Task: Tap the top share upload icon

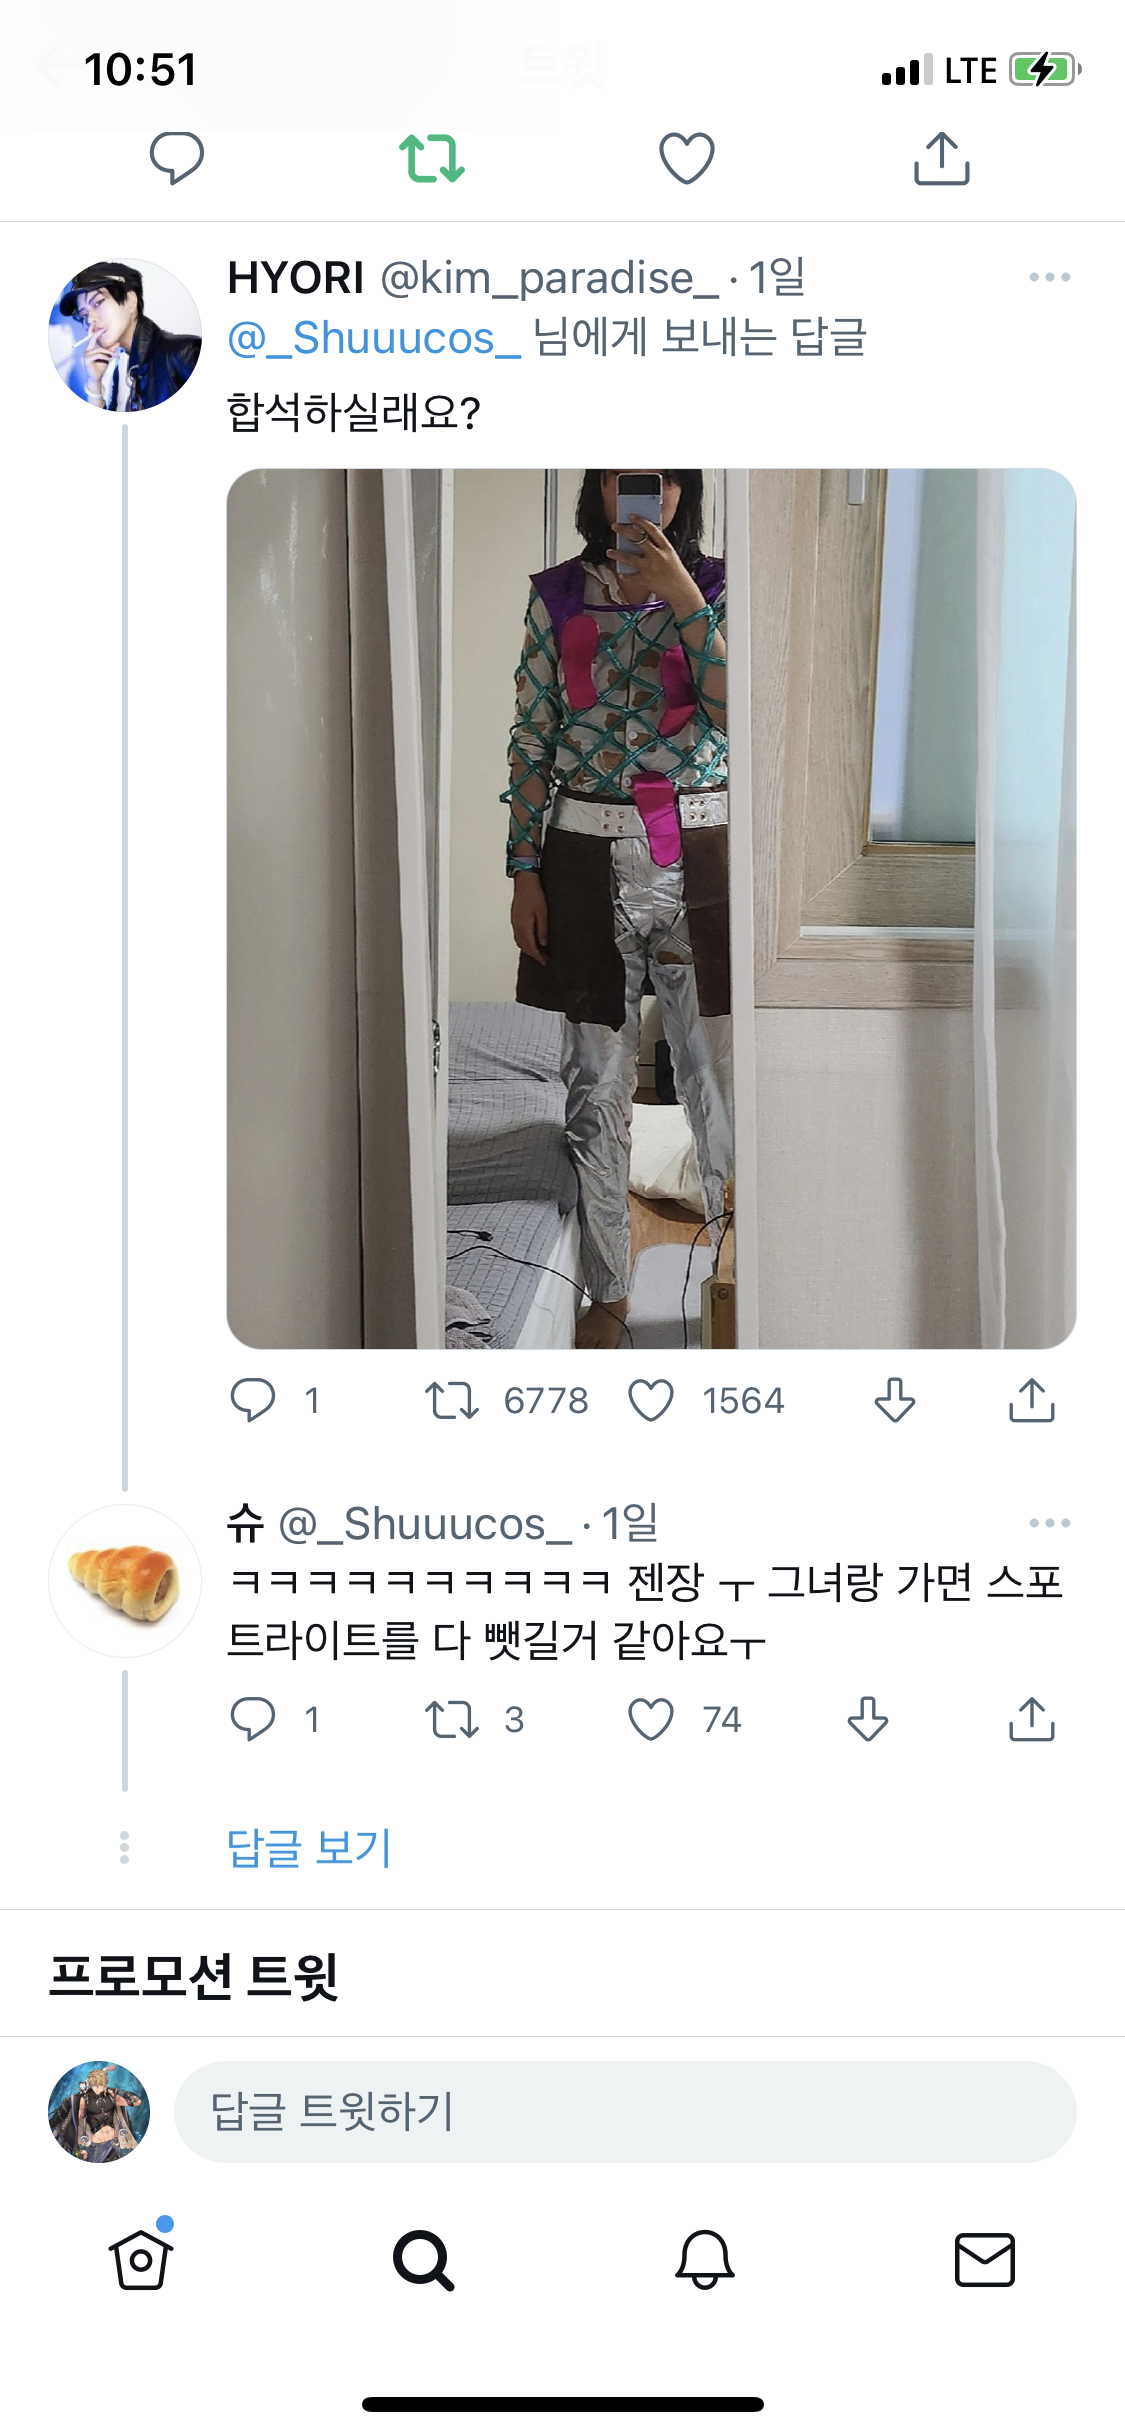Action: coord(941,159)
